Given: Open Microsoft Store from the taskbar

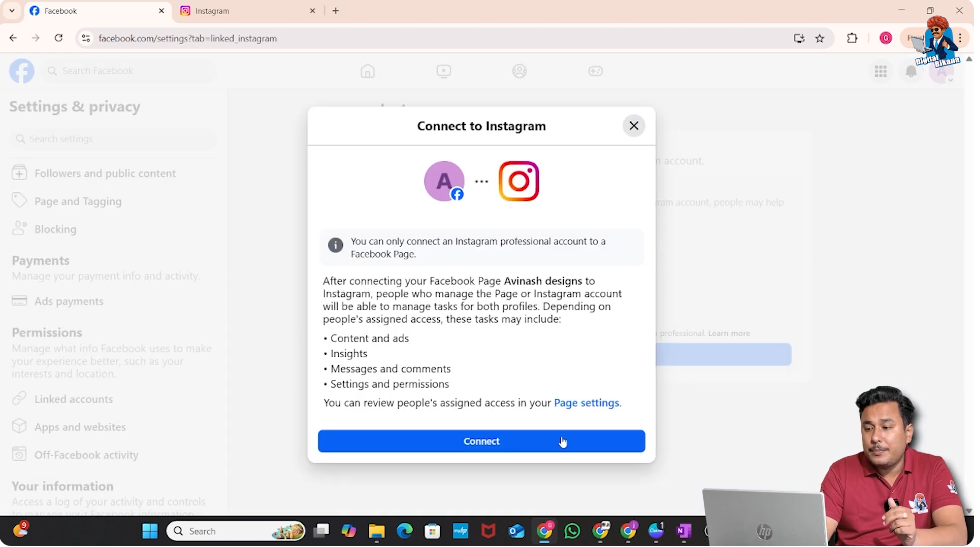Looking at the screenshot, I should click(432, 531).
